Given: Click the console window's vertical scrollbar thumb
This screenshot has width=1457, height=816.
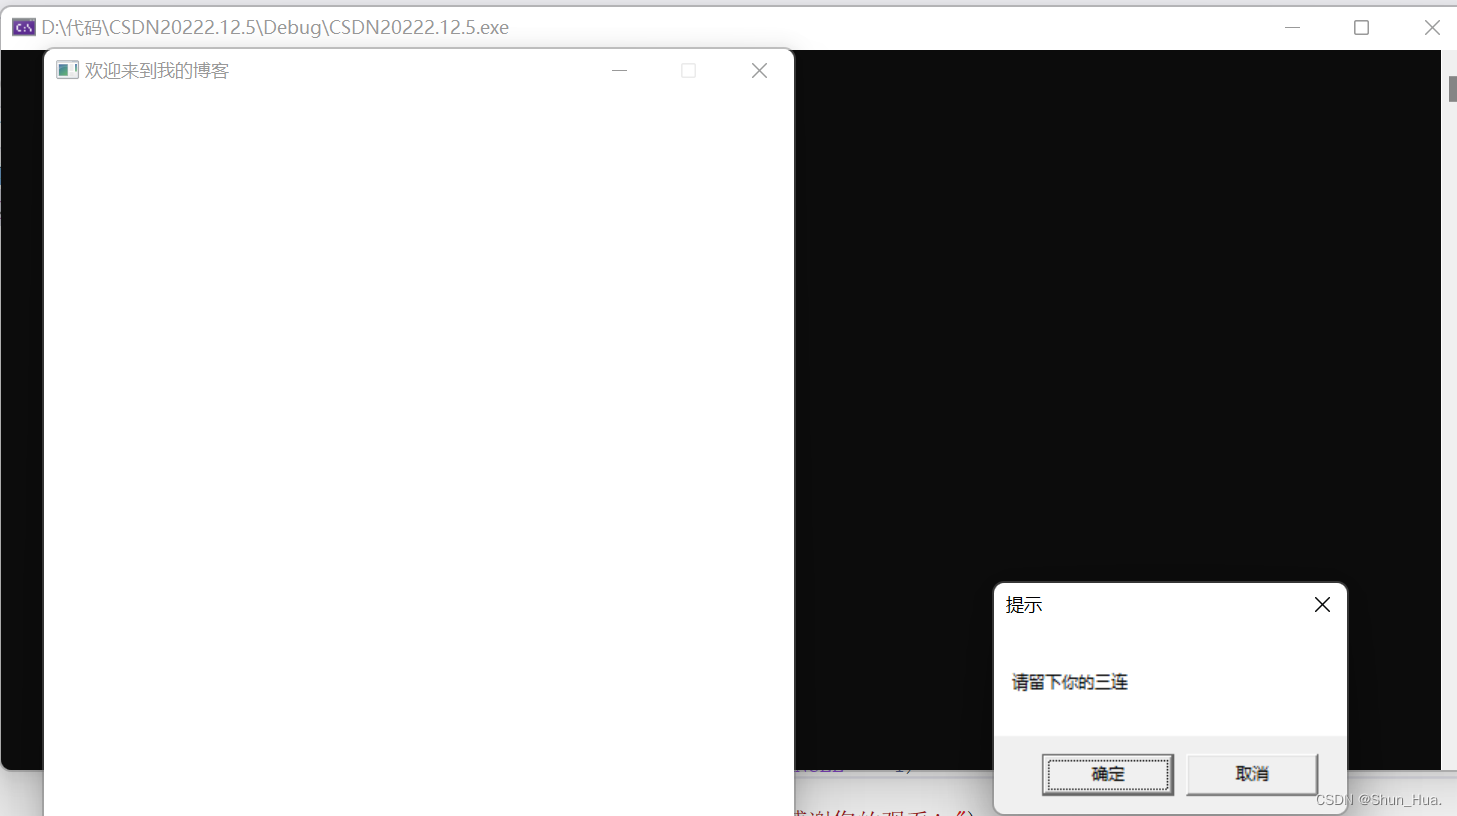Looking at the screenshot, I should (x=1452, y=88).
